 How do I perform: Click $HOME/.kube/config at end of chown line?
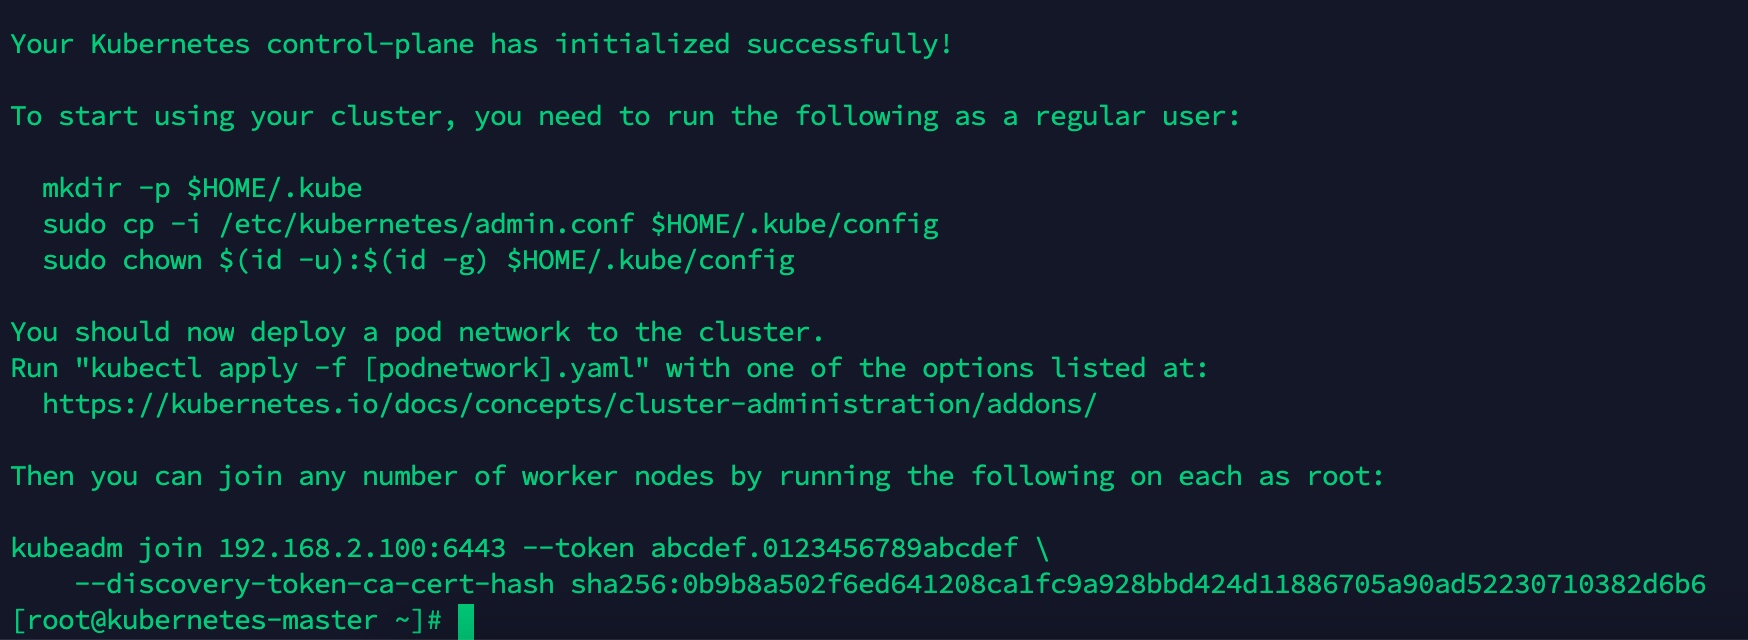pos(650,260)
